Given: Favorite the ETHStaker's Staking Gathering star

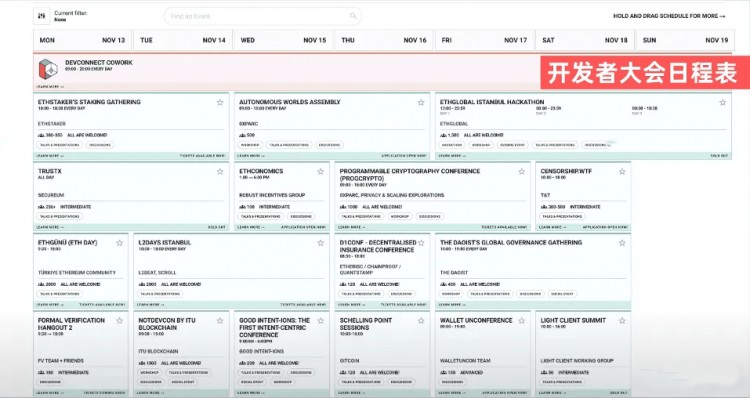Looking at the screenshot, I should (x=220, y=102).
